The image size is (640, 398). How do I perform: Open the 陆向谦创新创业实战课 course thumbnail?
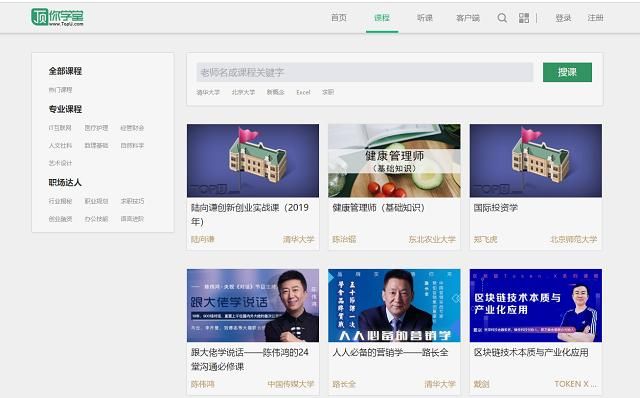tap(253, 161)
